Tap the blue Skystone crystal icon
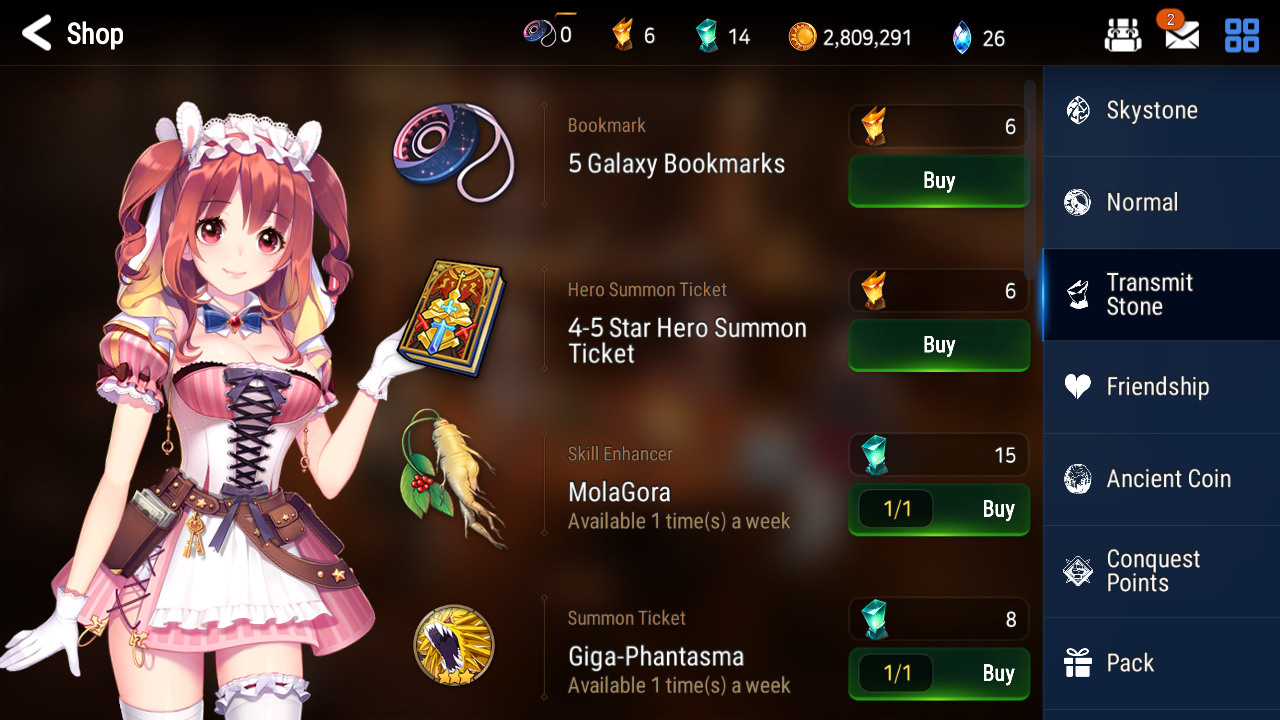This screenshot has width=1280, height=720. coord(962,38)
